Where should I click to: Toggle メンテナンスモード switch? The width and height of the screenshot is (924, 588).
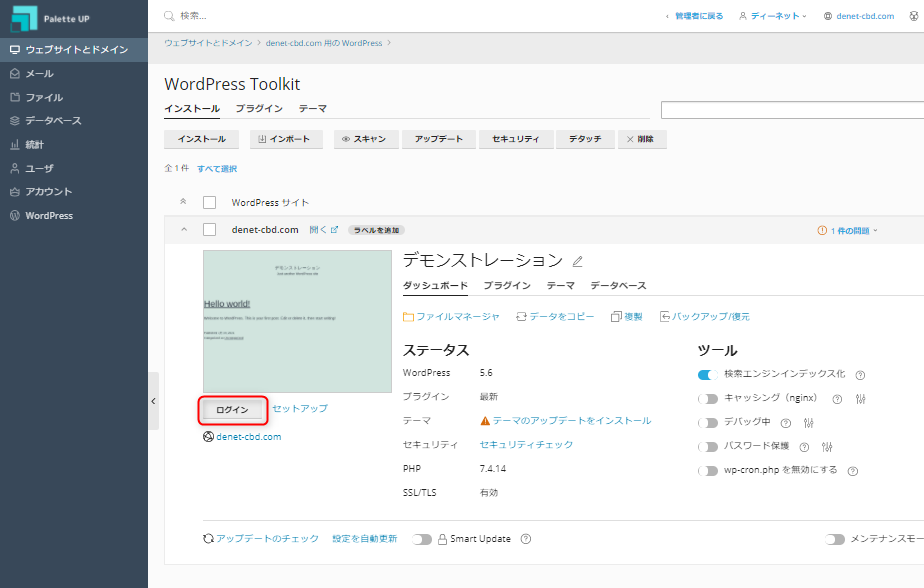point(834,539)
